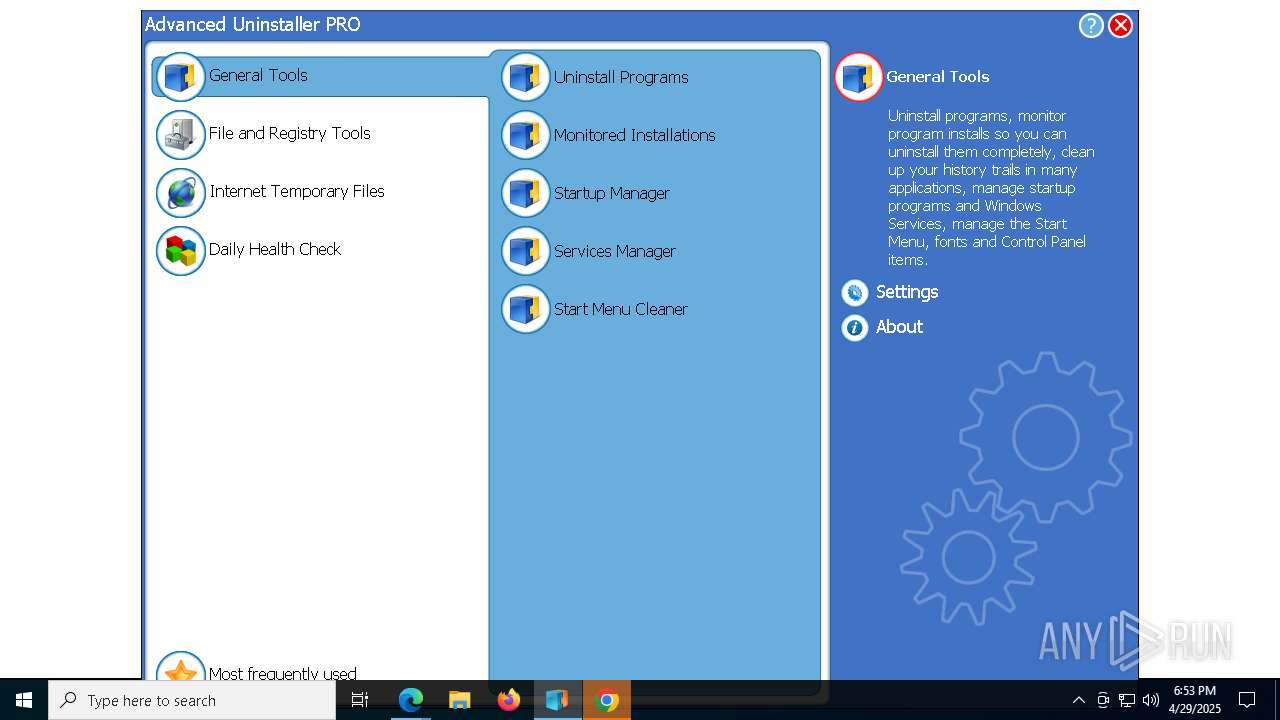The height and width of the screenshot is (720, 1280).
Task: Click the About info icon
Action: point(855,327)
